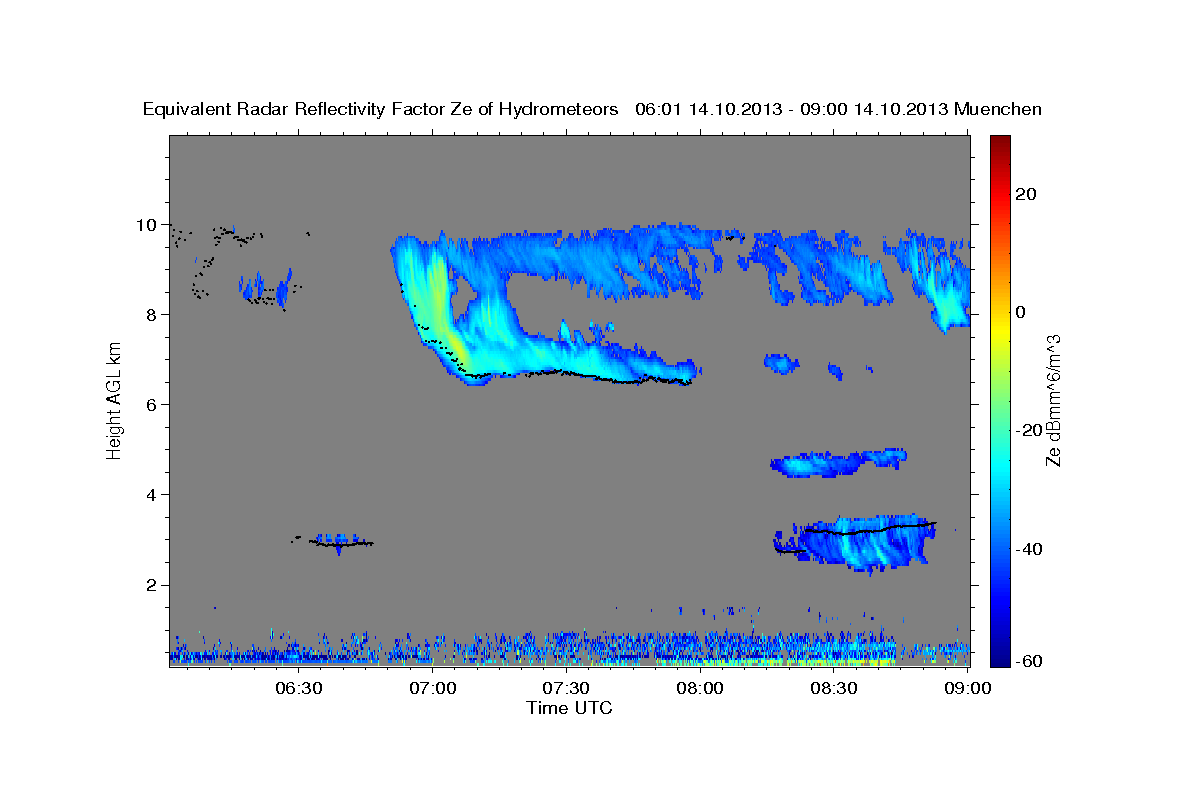Screen dimensions: 1200x800
Task: Click the 'Height AGL km' y-axis label
Action: pyautogui.click(x=115, y=400)
